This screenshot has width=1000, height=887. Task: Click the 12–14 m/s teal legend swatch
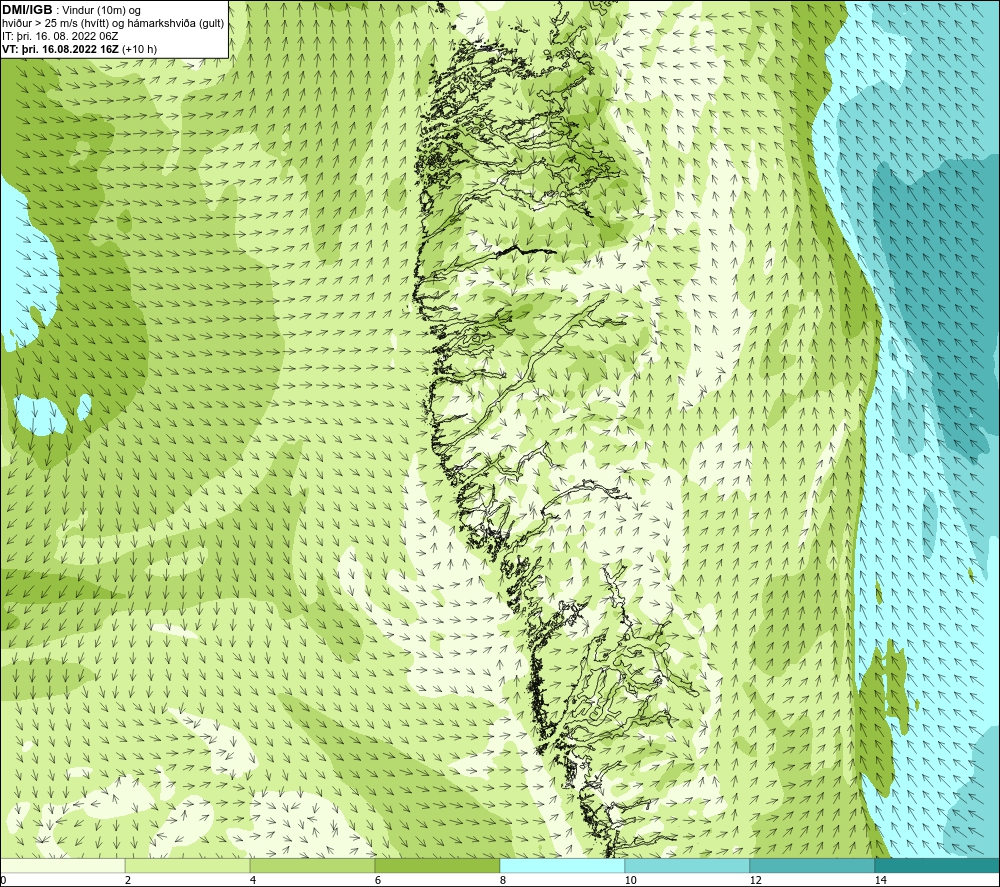[812, 865]
